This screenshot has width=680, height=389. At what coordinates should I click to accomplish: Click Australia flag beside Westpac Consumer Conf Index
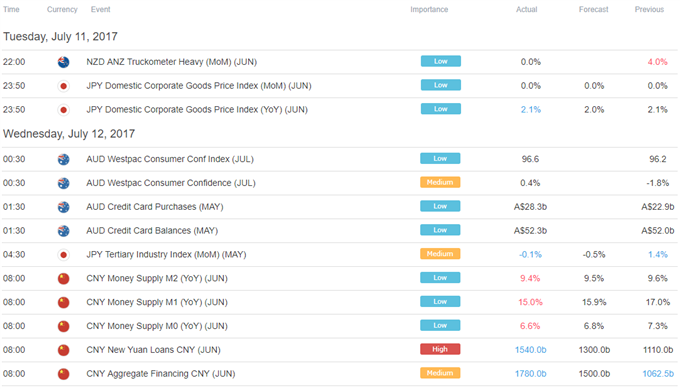(63, 159)
